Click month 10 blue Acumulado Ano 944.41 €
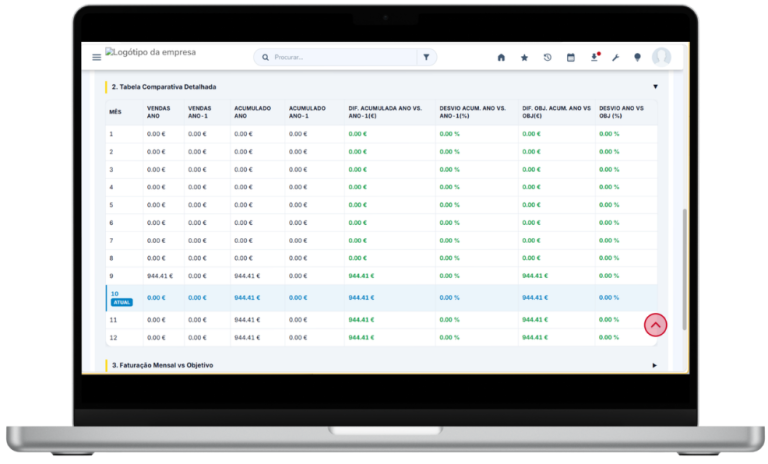The image size is (768, 464). click(247, 298)
